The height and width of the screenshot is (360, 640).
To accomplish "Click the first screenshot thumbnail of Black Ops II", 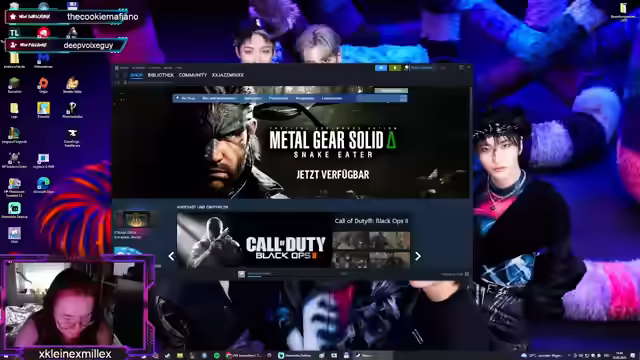I will click(x=350, y=240).
